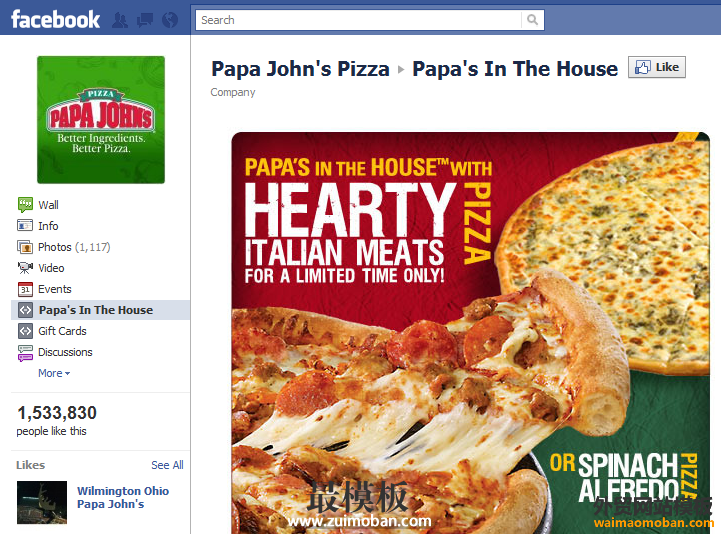
Task: Click the search magnifier icon
Action: click(x=532, y=20)
